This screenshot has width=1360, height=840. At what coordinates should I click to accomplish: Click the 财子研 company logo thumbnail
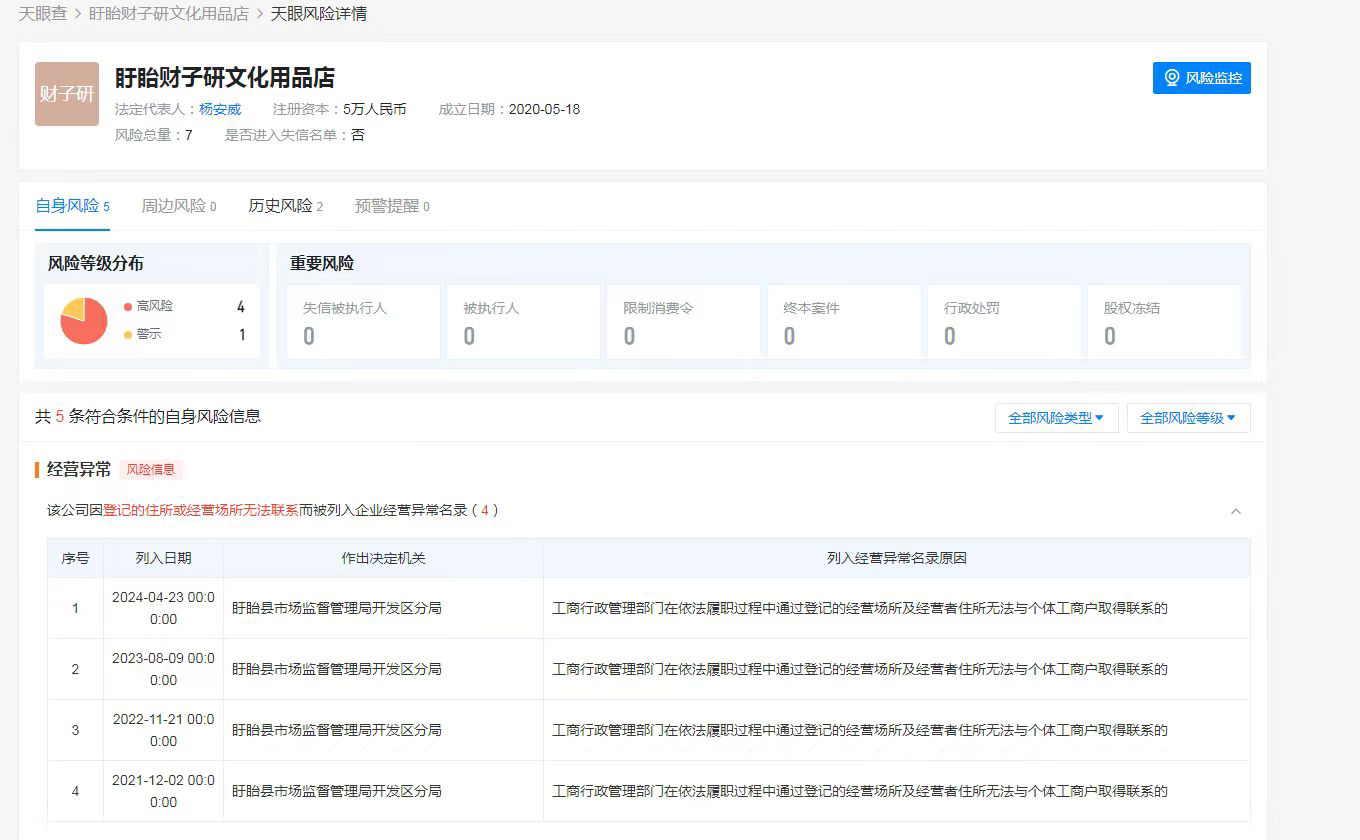click(x=67, y=94)
